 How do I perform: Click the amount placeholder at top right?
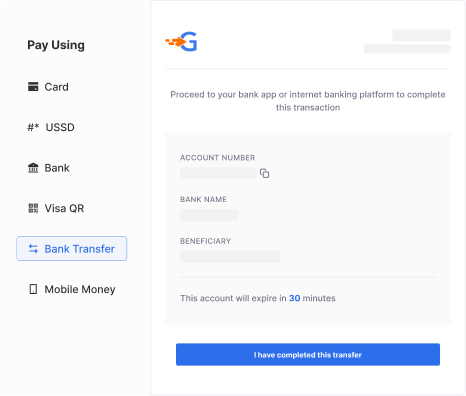point(421,35)
